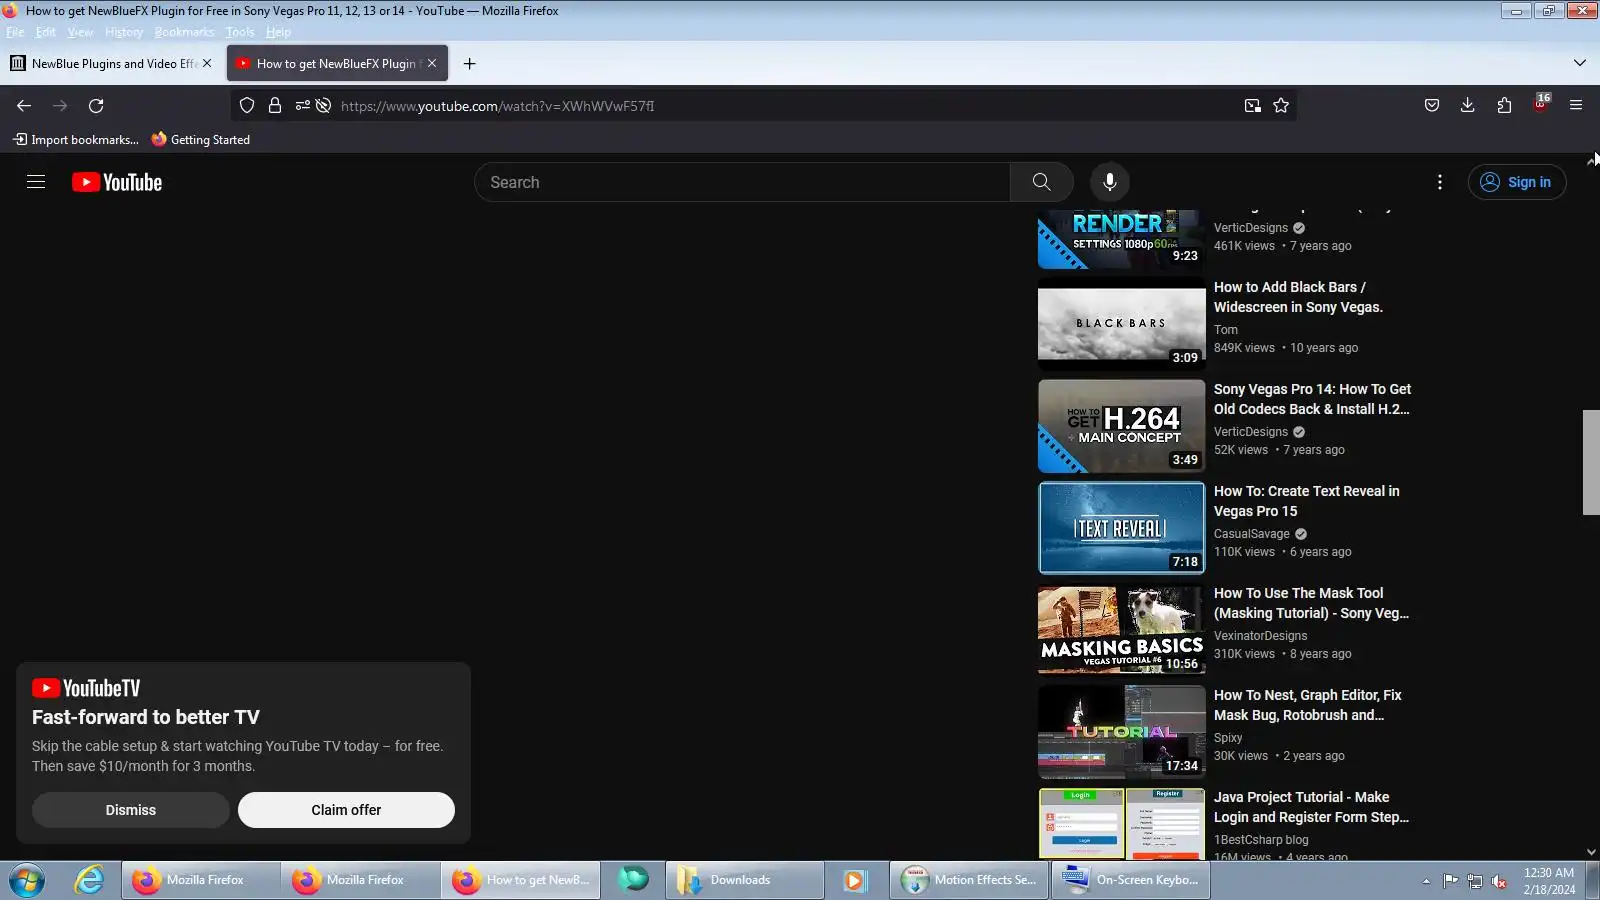Claim the YouTube TV offer

[x=346, y=810]
